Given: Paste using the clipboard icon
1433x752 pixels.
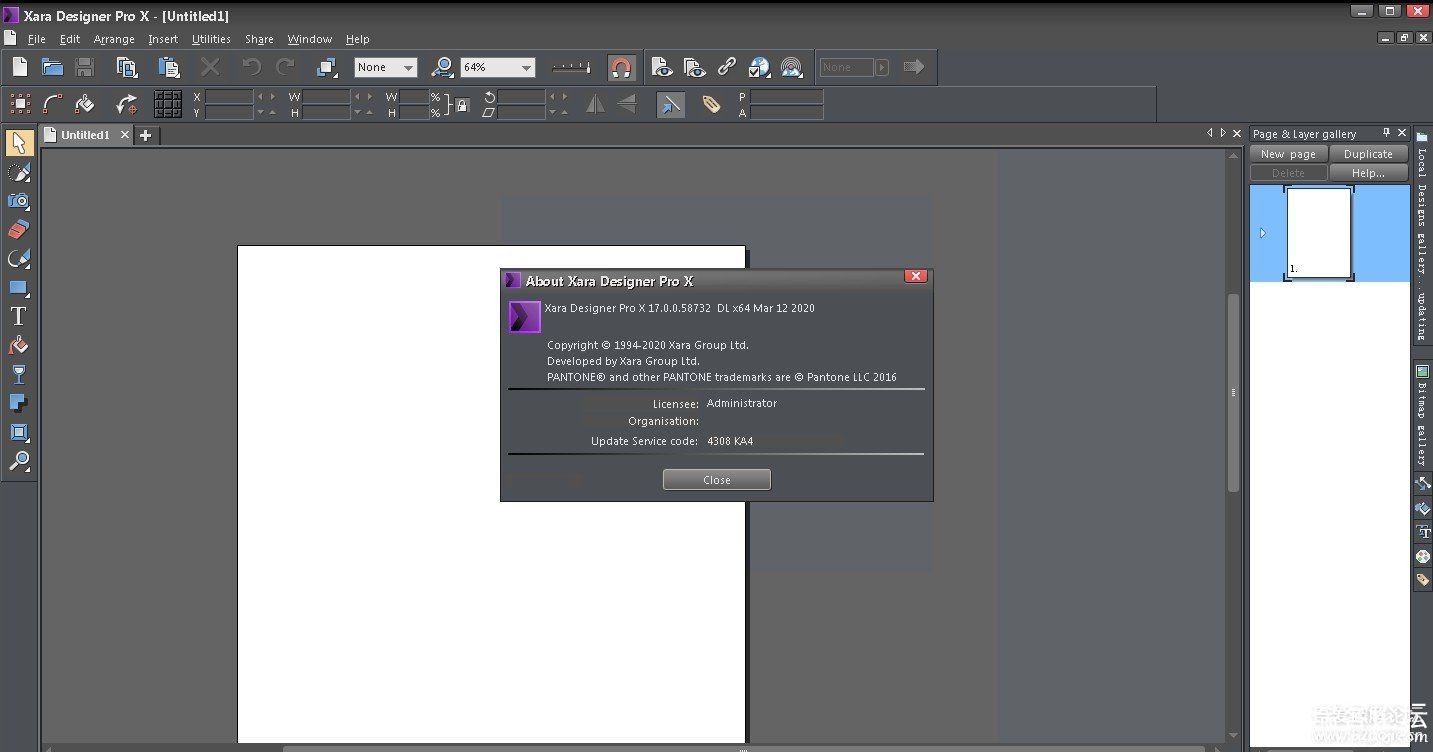Looking at the screenshot, I should click(x=169, y=67).
